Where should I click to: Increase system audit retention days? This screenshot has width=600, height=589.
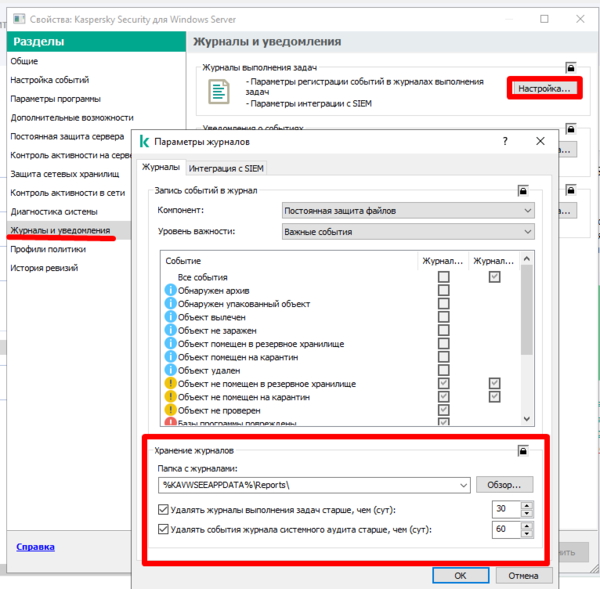click(x=527, y=526)
